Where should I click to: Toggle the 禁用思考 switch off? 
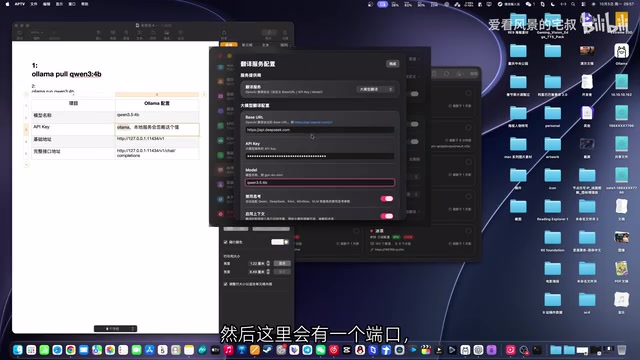[x=387, y=199]
